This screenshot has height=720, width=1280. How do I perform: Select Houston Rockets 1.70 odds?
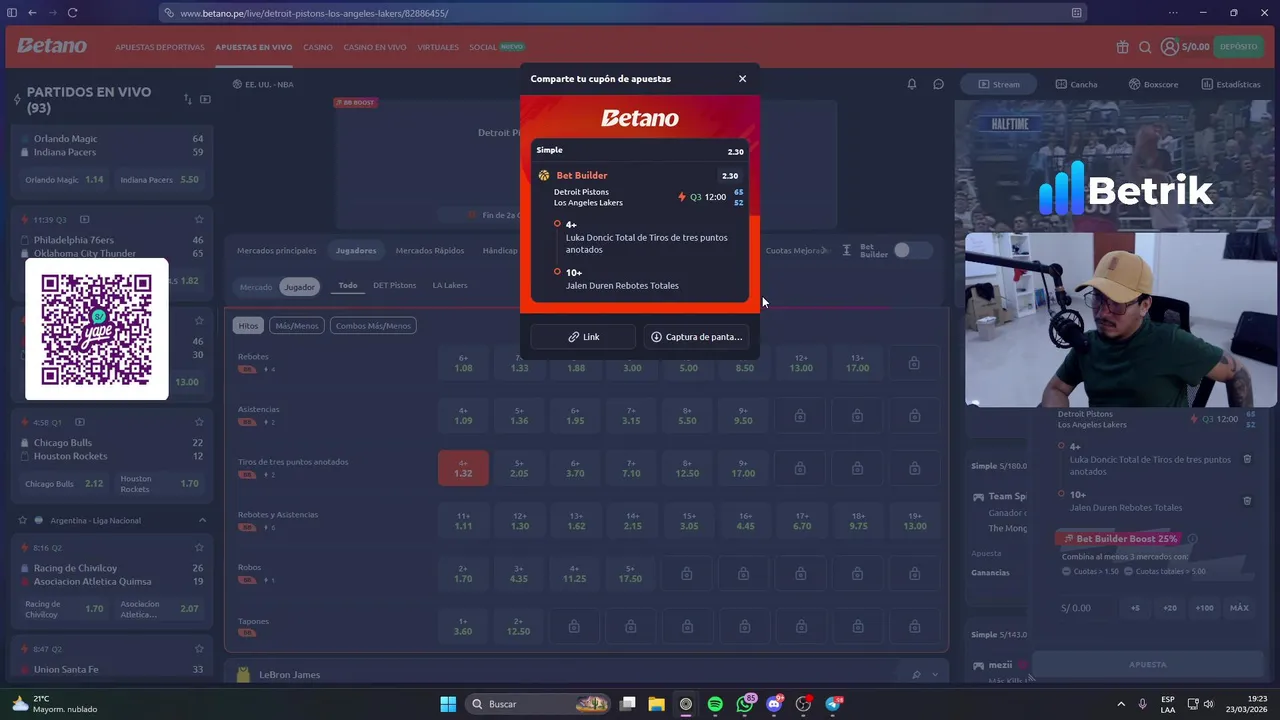tap(160, 484)
